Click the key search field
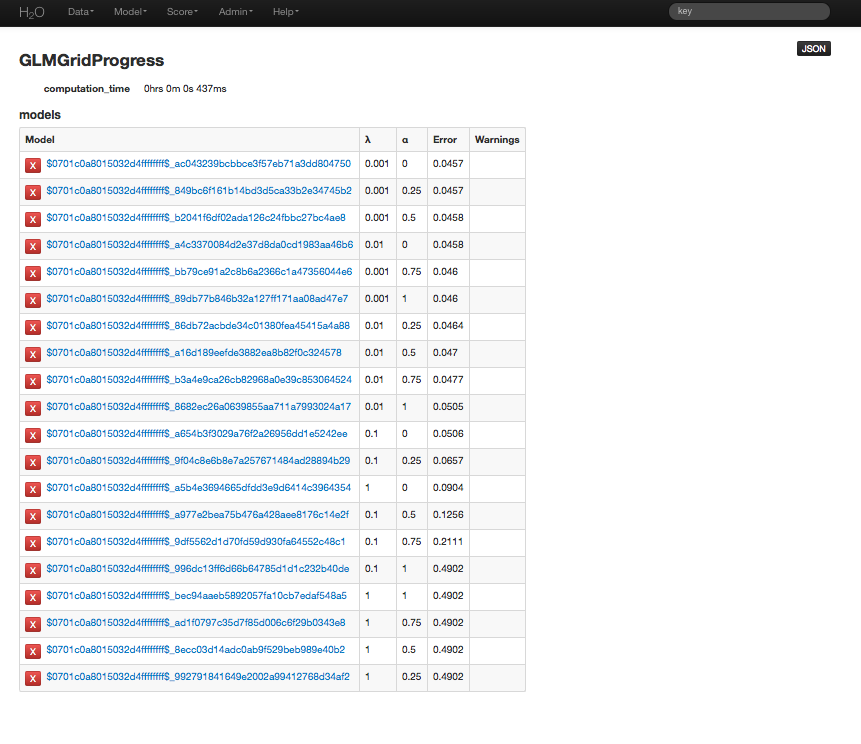 click(x=748, y=11)
